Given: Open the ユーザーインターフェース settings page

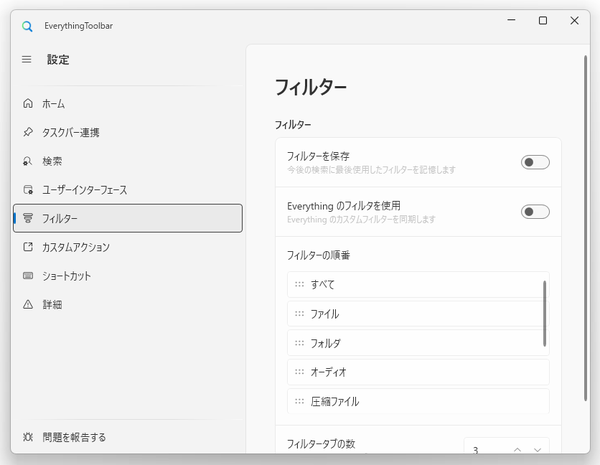Looking at the screenshot, I should point(128,189).
